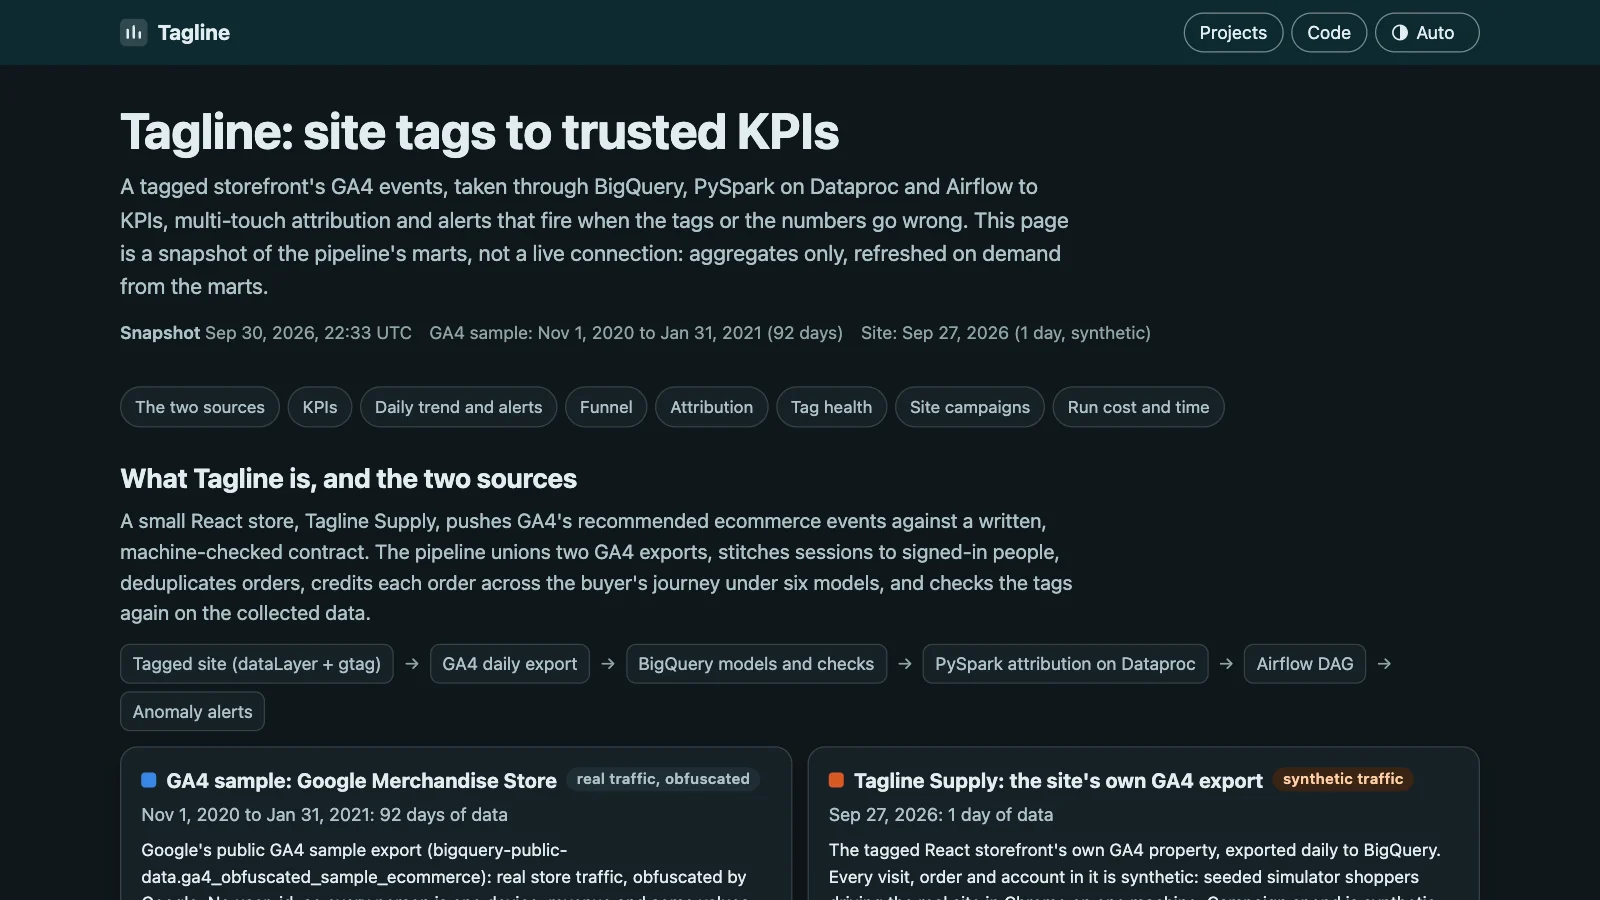Click the Tagline bar-chart logo icon

click(x=134, y=33)
